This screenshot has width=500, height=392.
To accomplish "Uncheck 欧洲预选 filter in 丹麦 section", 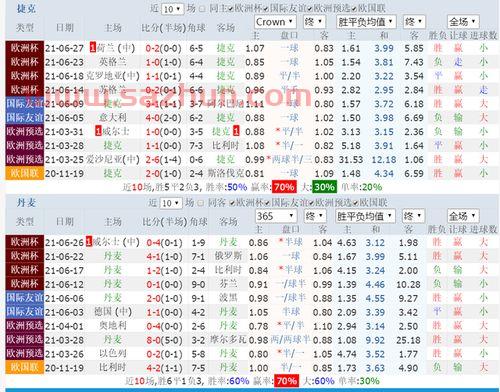I will (x=311, y=203).
